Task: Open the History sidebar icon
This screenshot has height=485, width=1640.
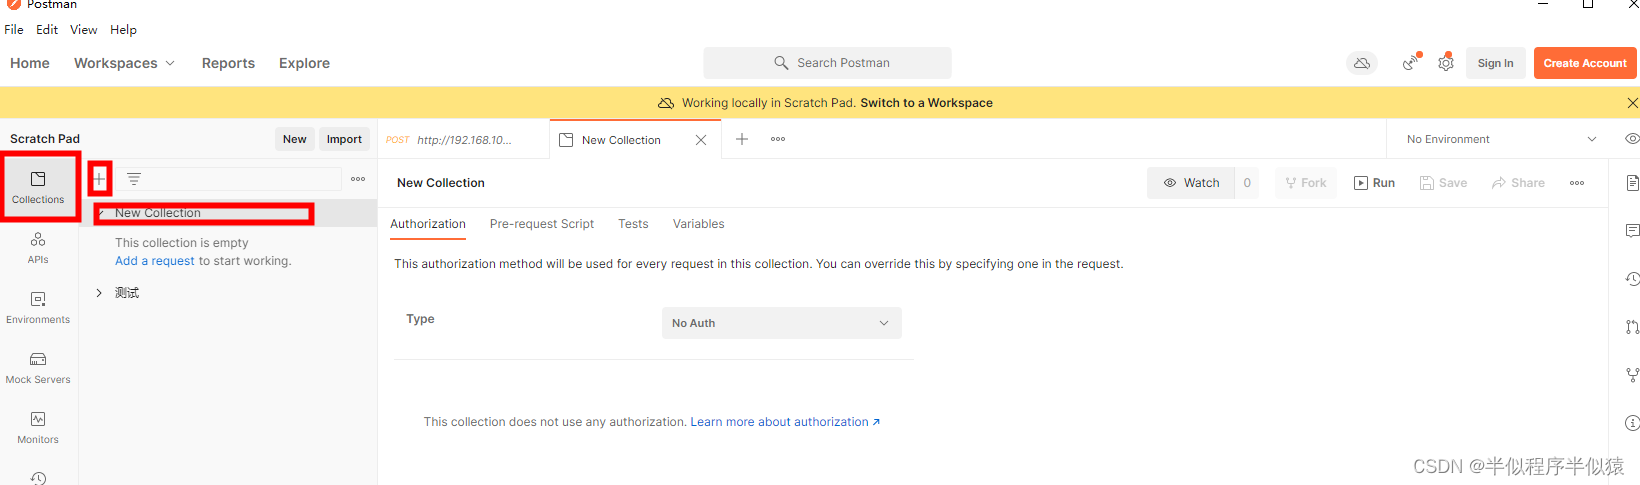Action: (38, 478)
